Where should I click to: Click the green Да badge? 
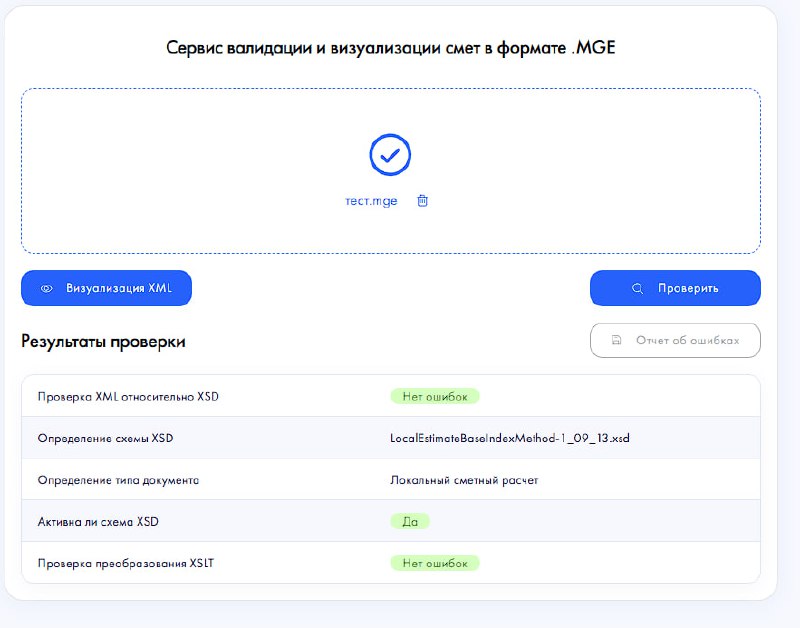[x=410, y=521]
